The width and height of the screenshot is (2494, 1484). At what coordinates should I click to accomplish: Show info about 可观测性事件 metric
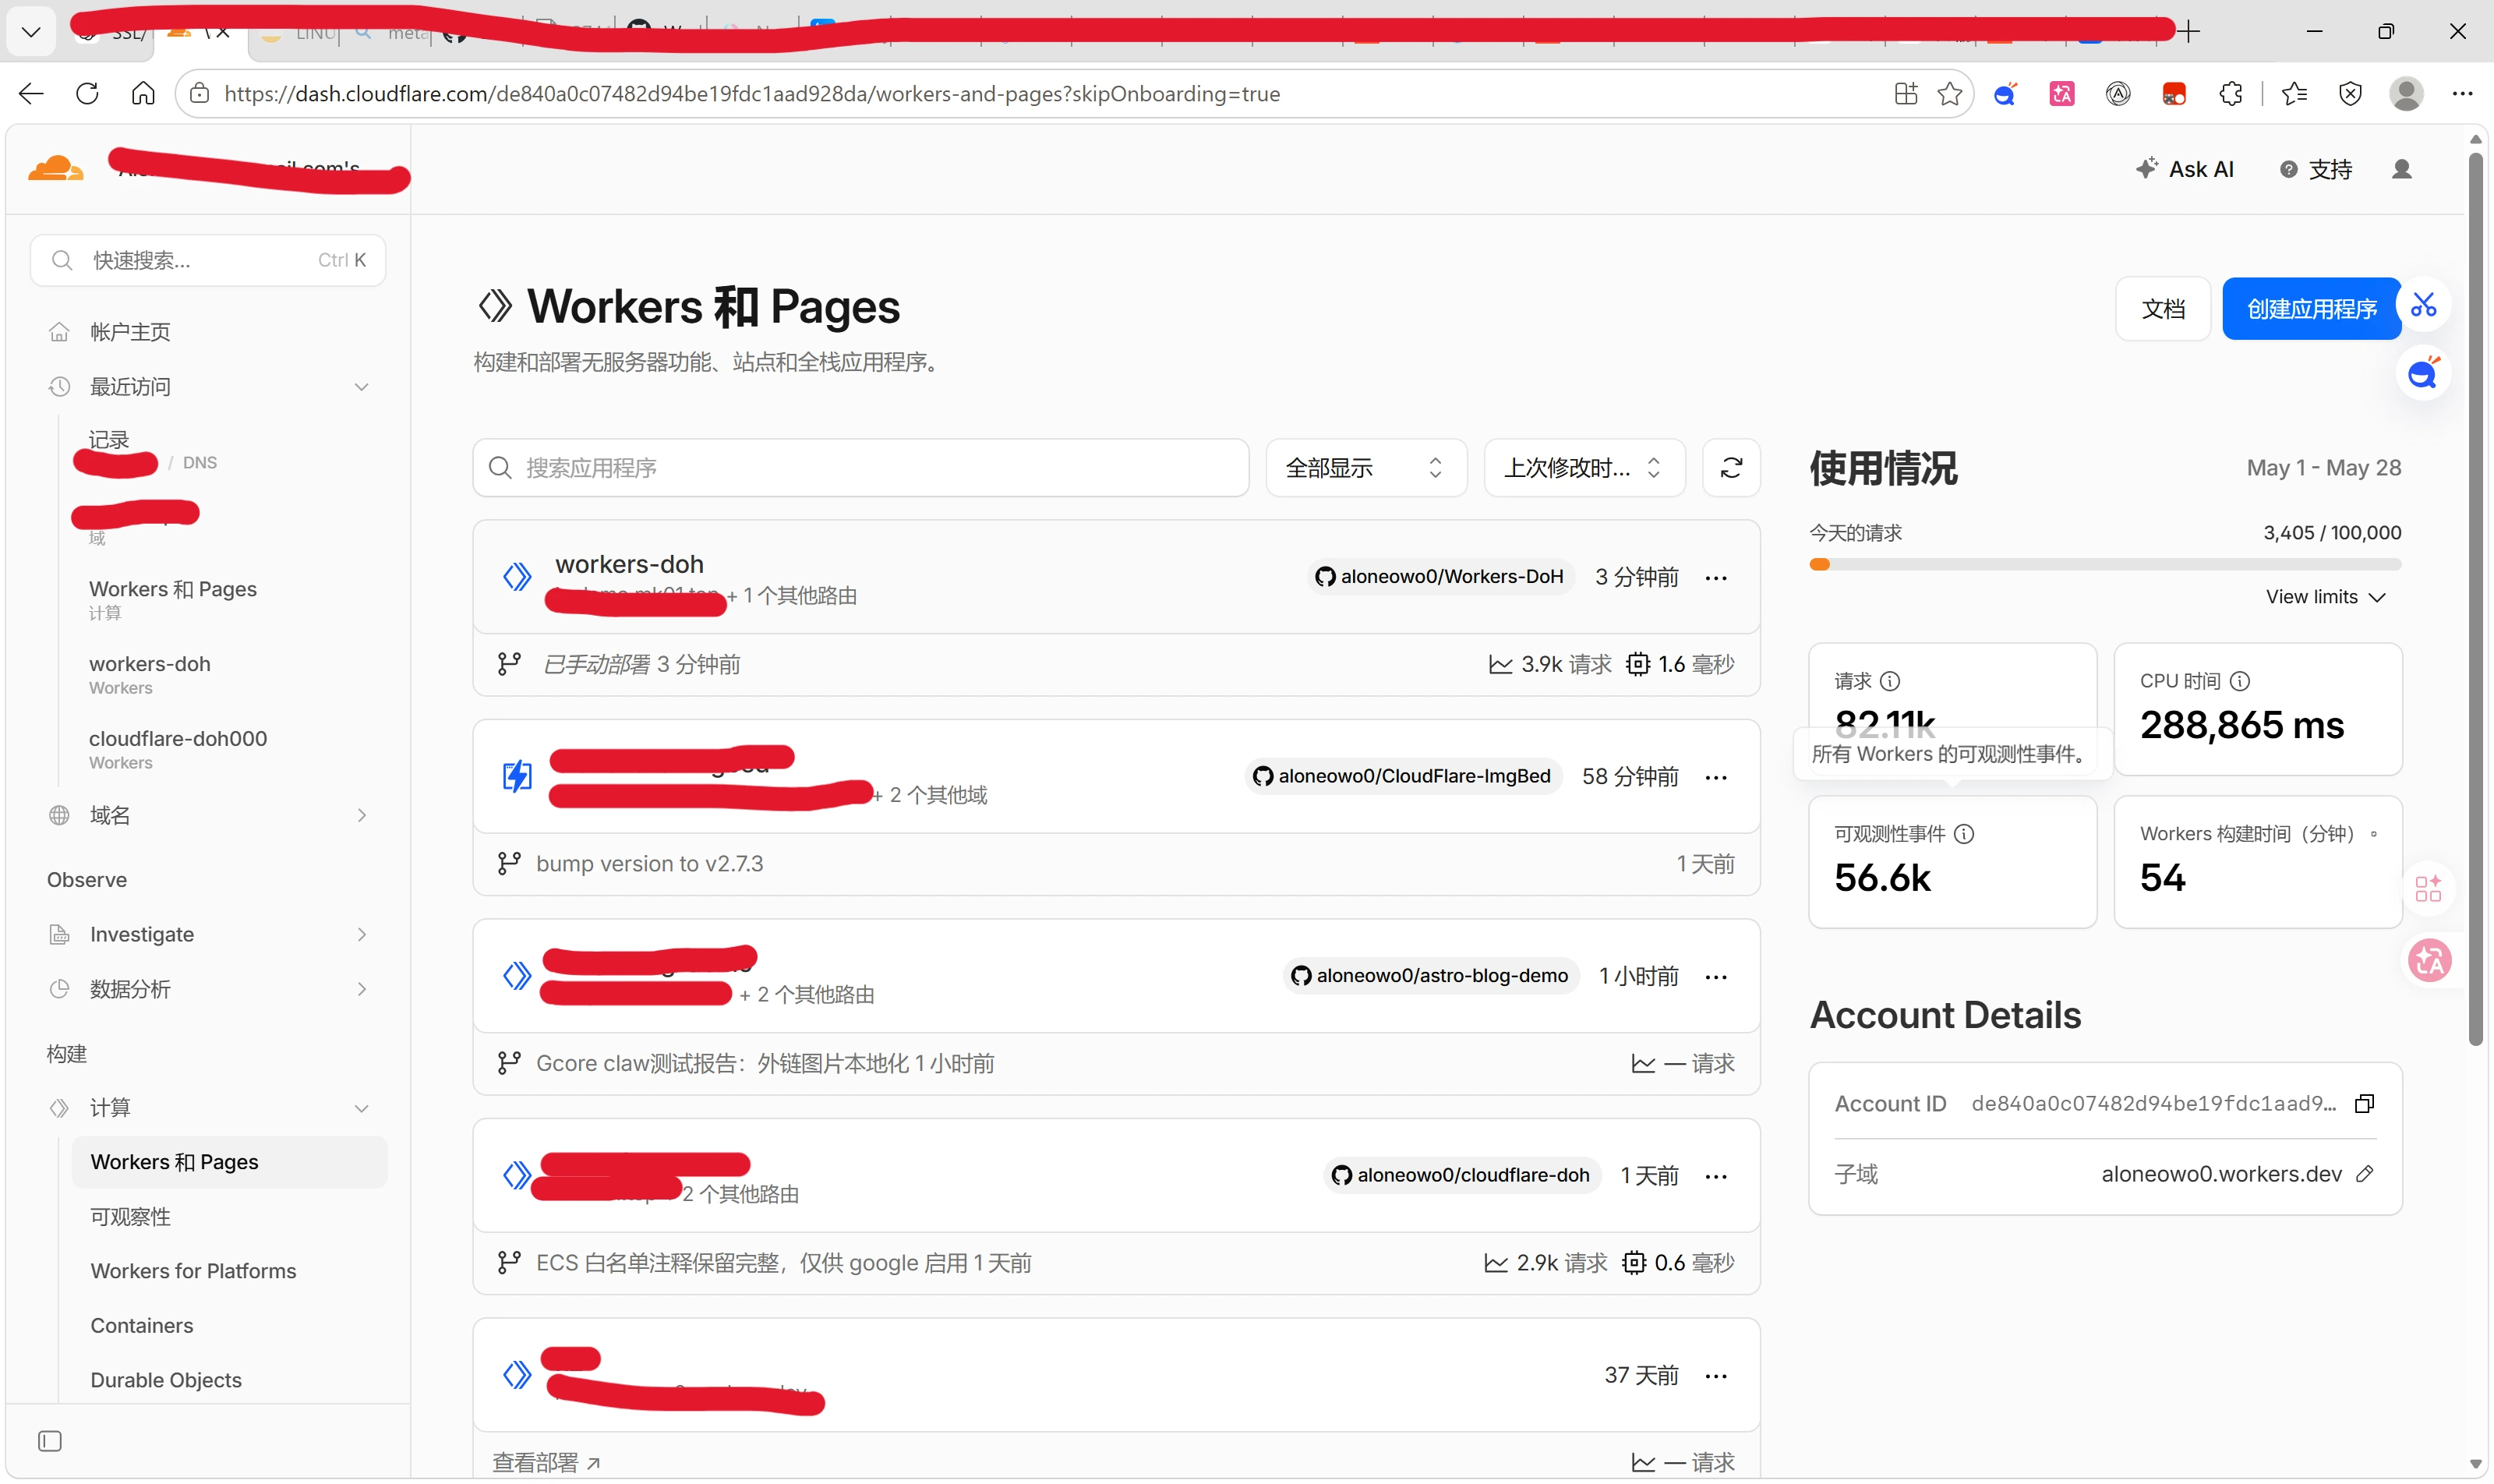1963,834
